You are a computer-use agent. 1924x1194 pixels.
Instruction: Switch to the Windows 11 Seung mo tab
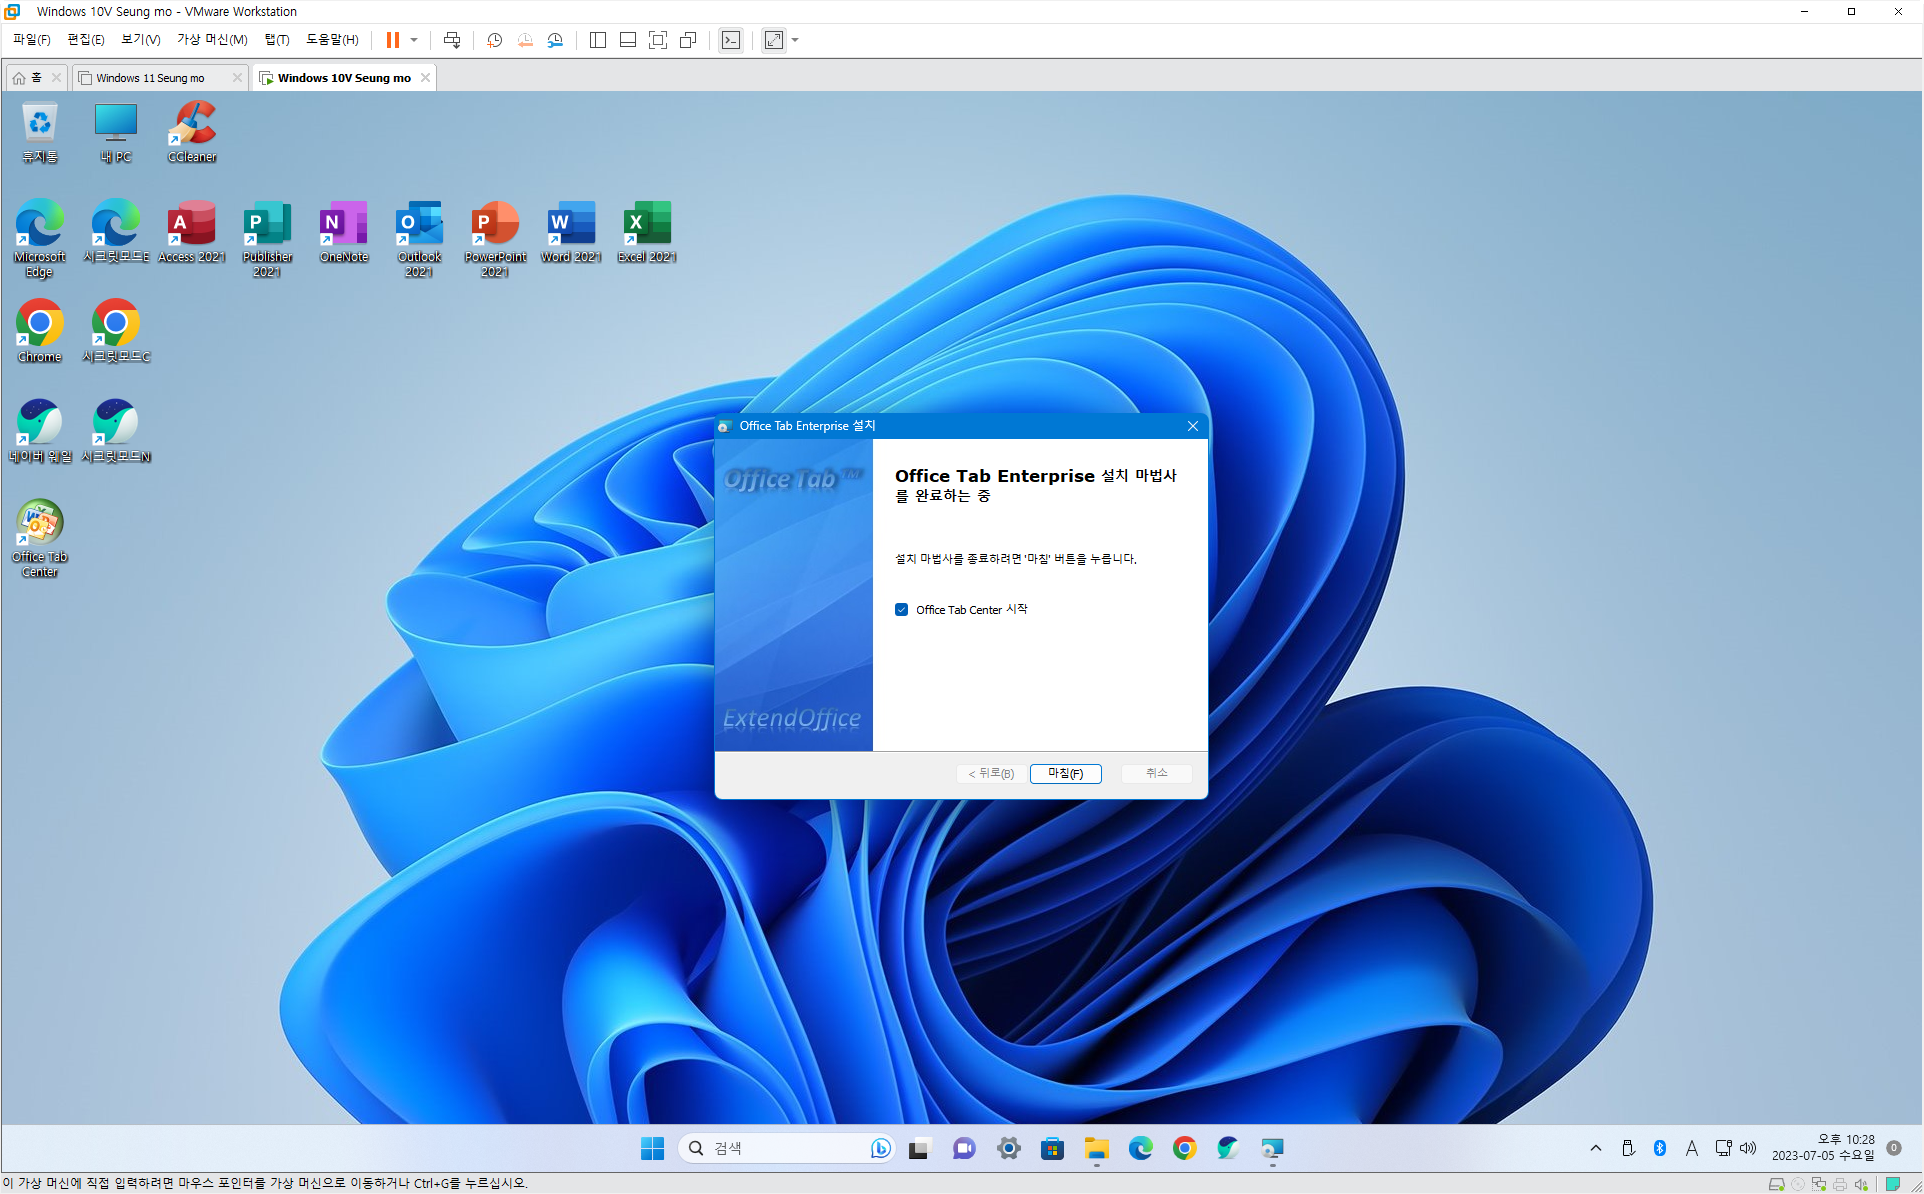coord(150,77)
